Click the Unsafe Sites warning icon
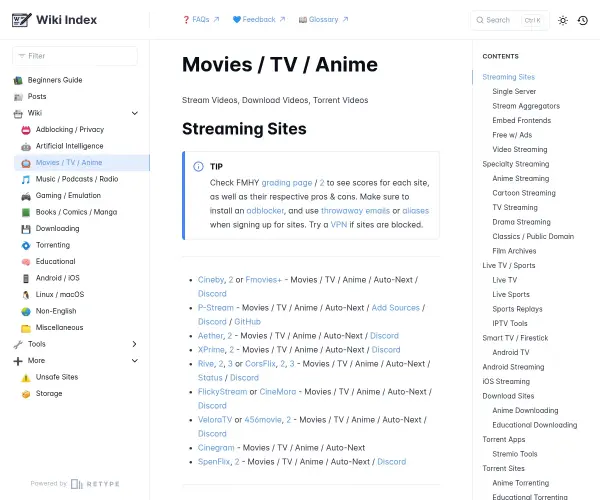Image resolution: width=600 pixels, height=500 pixels. click(26, 378)
